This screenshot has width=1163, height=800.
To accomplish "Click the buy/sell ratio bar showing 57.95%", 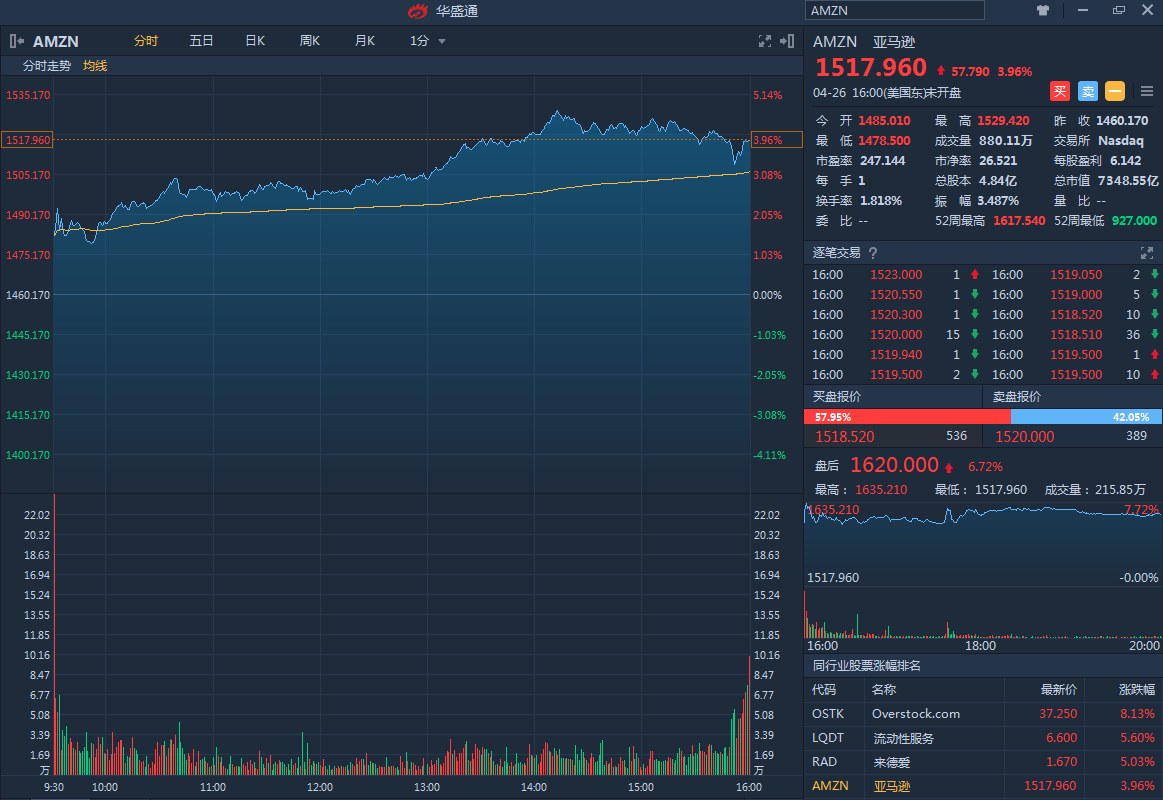I will click(880, 417).
